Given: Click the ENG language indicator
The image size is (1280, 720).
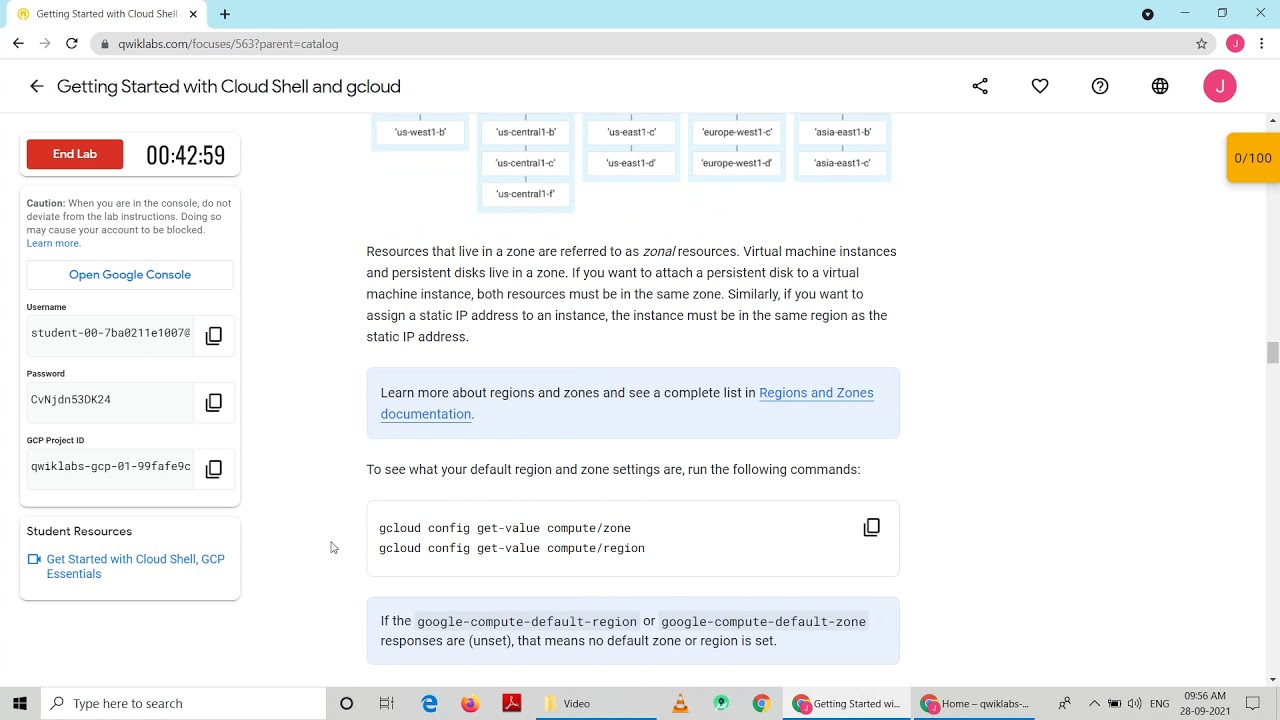Looking at the screenshot, I should (1160, 704).
